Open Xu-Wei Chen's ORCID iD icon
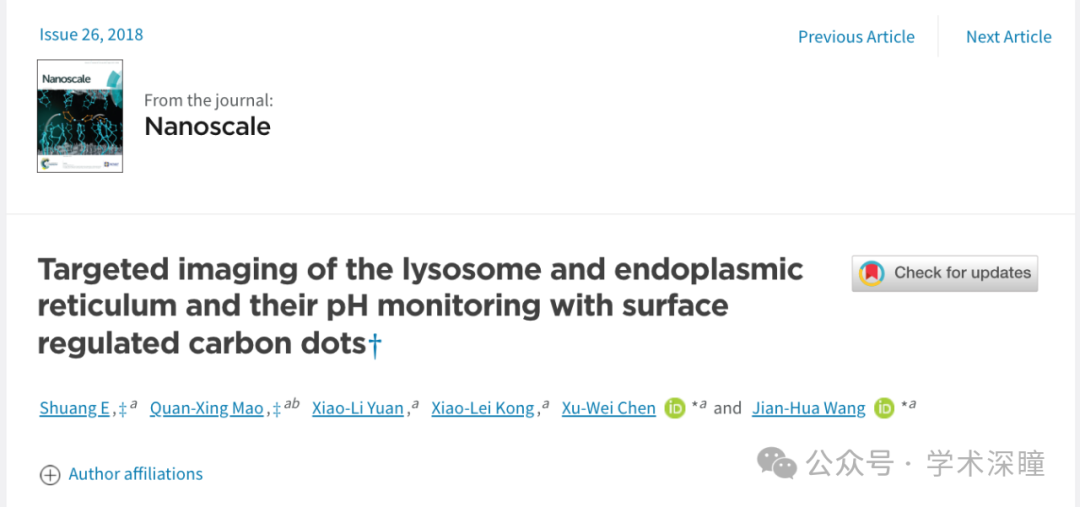 pos(675,408)
